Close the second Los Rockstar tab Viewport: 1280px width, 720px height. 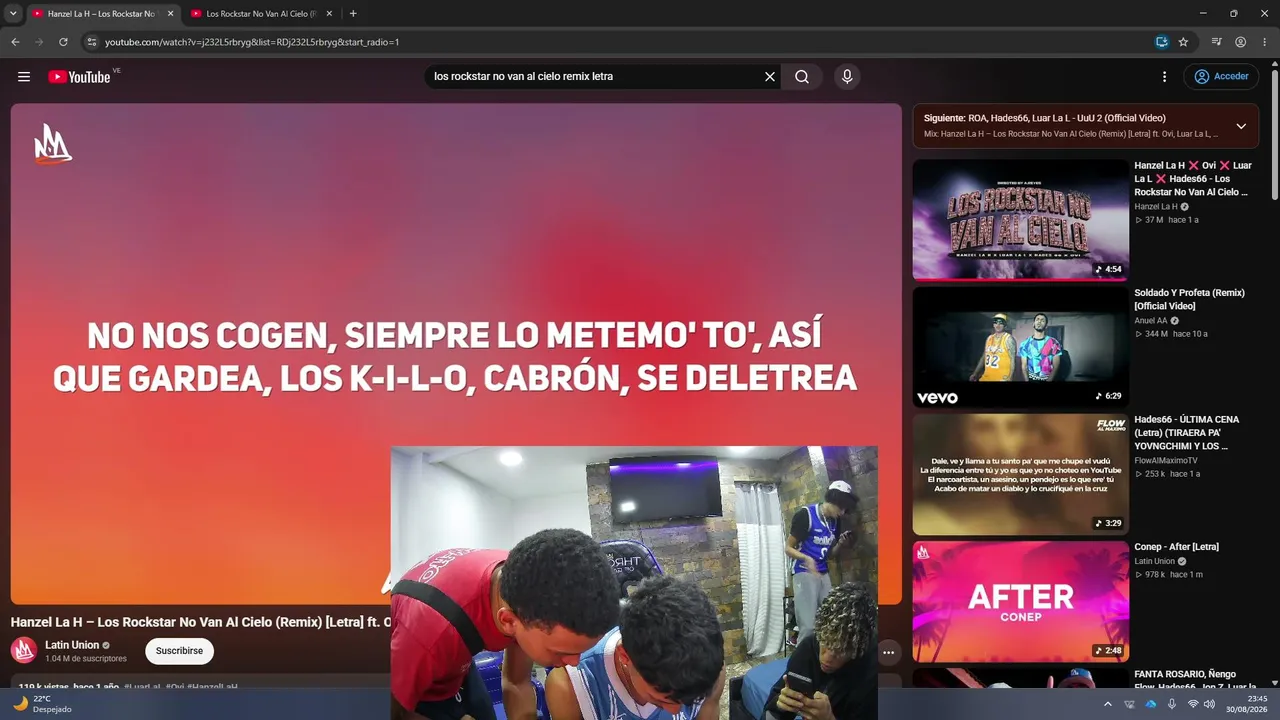coord(329,14)
